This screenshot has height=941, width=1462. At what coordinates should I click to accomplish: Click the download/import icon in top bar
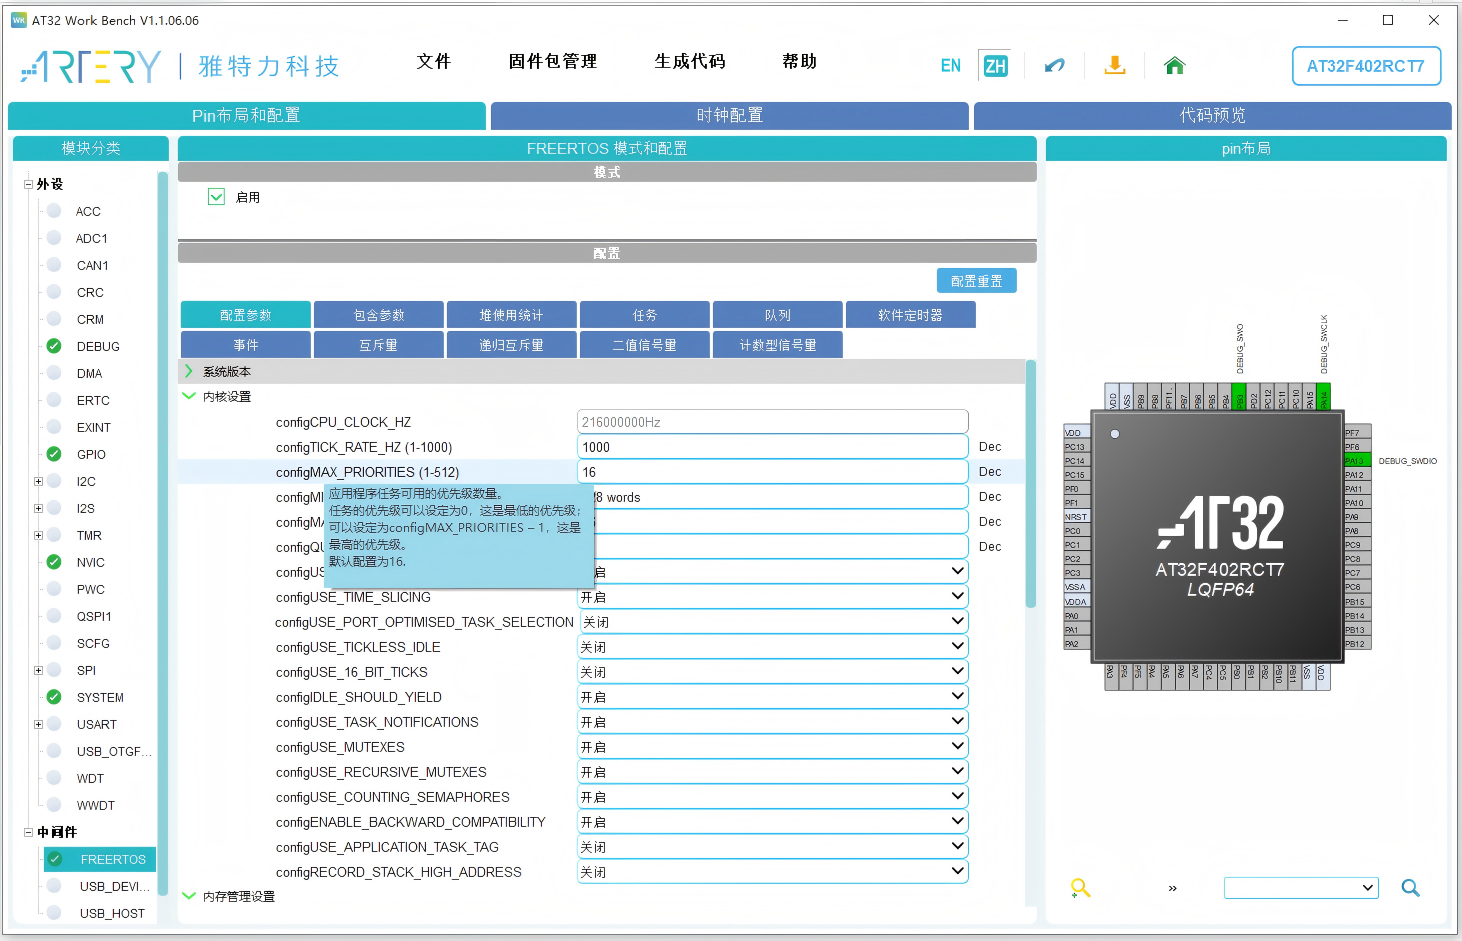[1114, 64]
